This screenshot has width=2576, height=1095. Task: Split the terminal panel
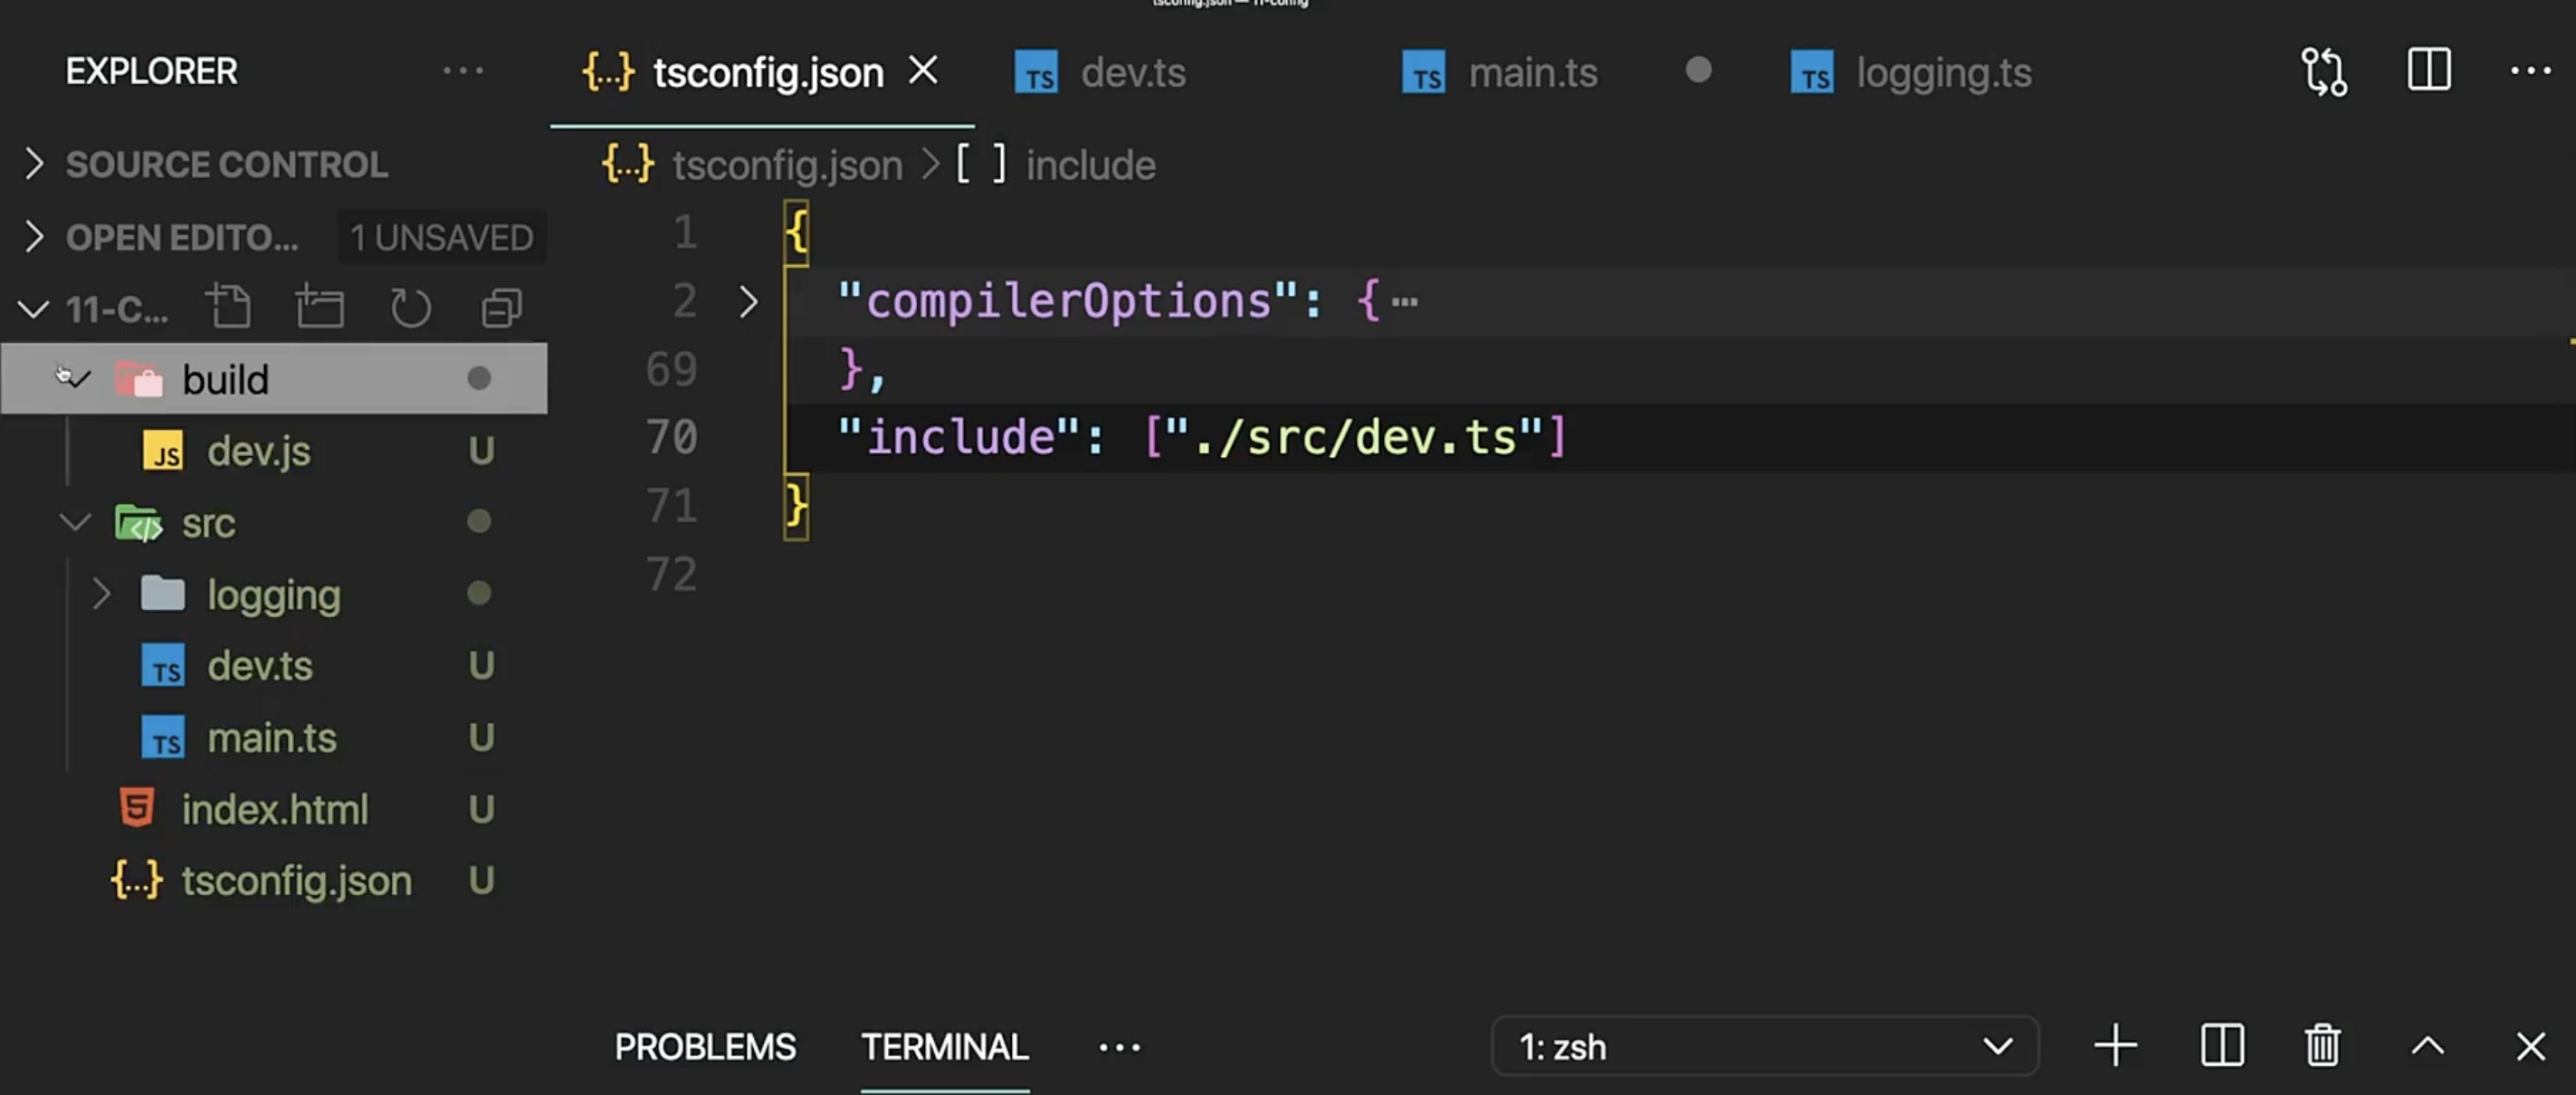tap(2222, 1046)
